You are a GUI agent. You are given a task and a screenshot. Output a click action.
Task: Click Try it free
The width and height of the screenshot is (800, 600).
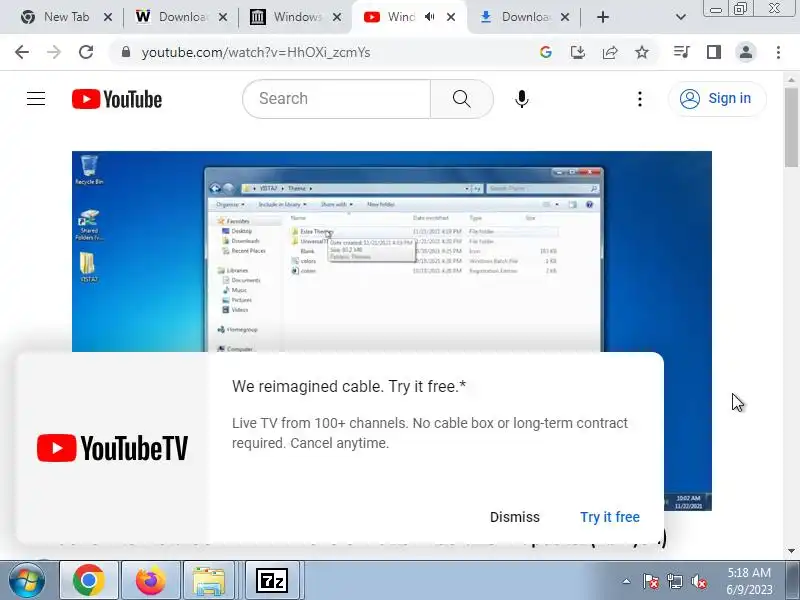pos(610,517)
